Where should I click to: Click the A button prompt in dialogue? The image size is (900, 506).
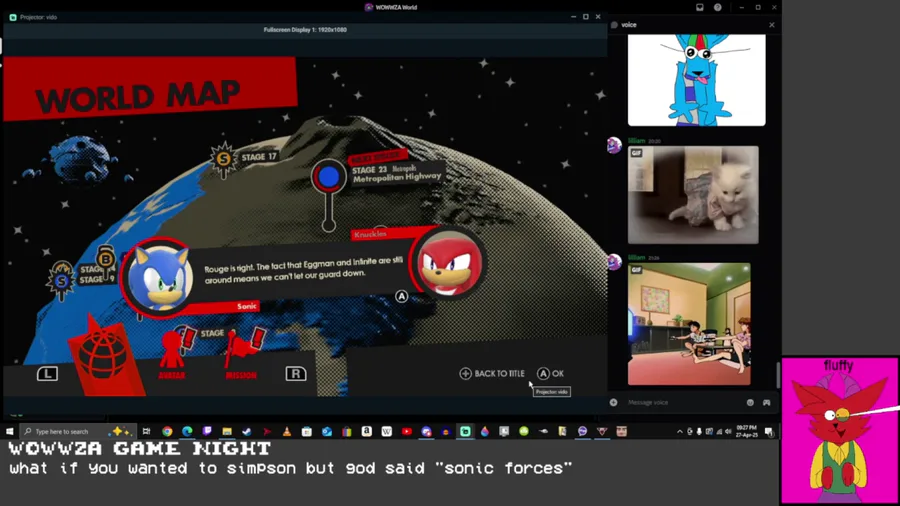pyautogui.click(x=401, y=297)
